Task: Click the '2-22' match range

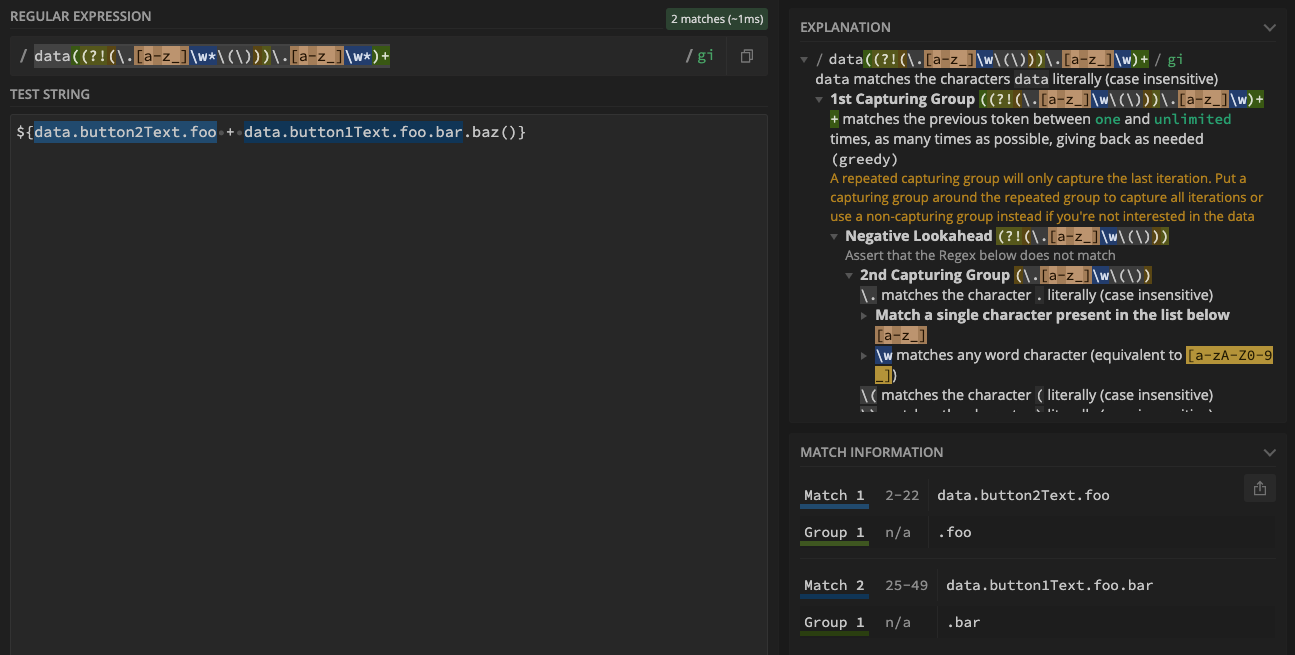Action: [x=902, y=495]
